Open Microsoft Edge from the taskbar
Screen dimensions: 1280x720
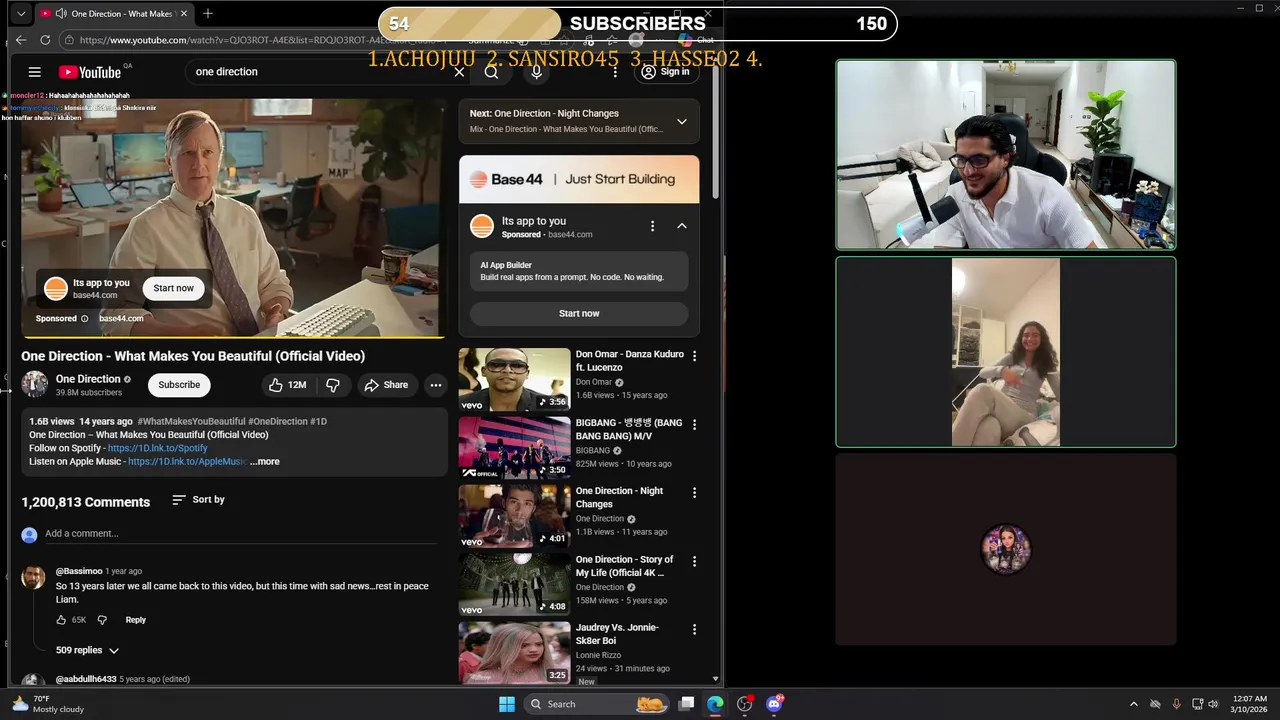point(715,704)
